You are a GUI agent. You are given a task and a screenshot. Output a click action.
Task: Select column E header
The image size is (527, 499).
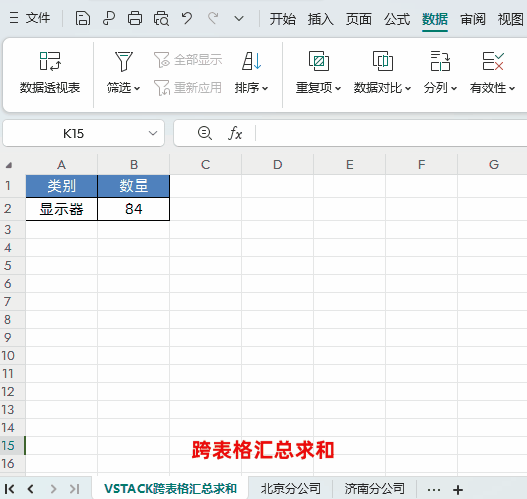pyautogui.click(x=350, y=165)
